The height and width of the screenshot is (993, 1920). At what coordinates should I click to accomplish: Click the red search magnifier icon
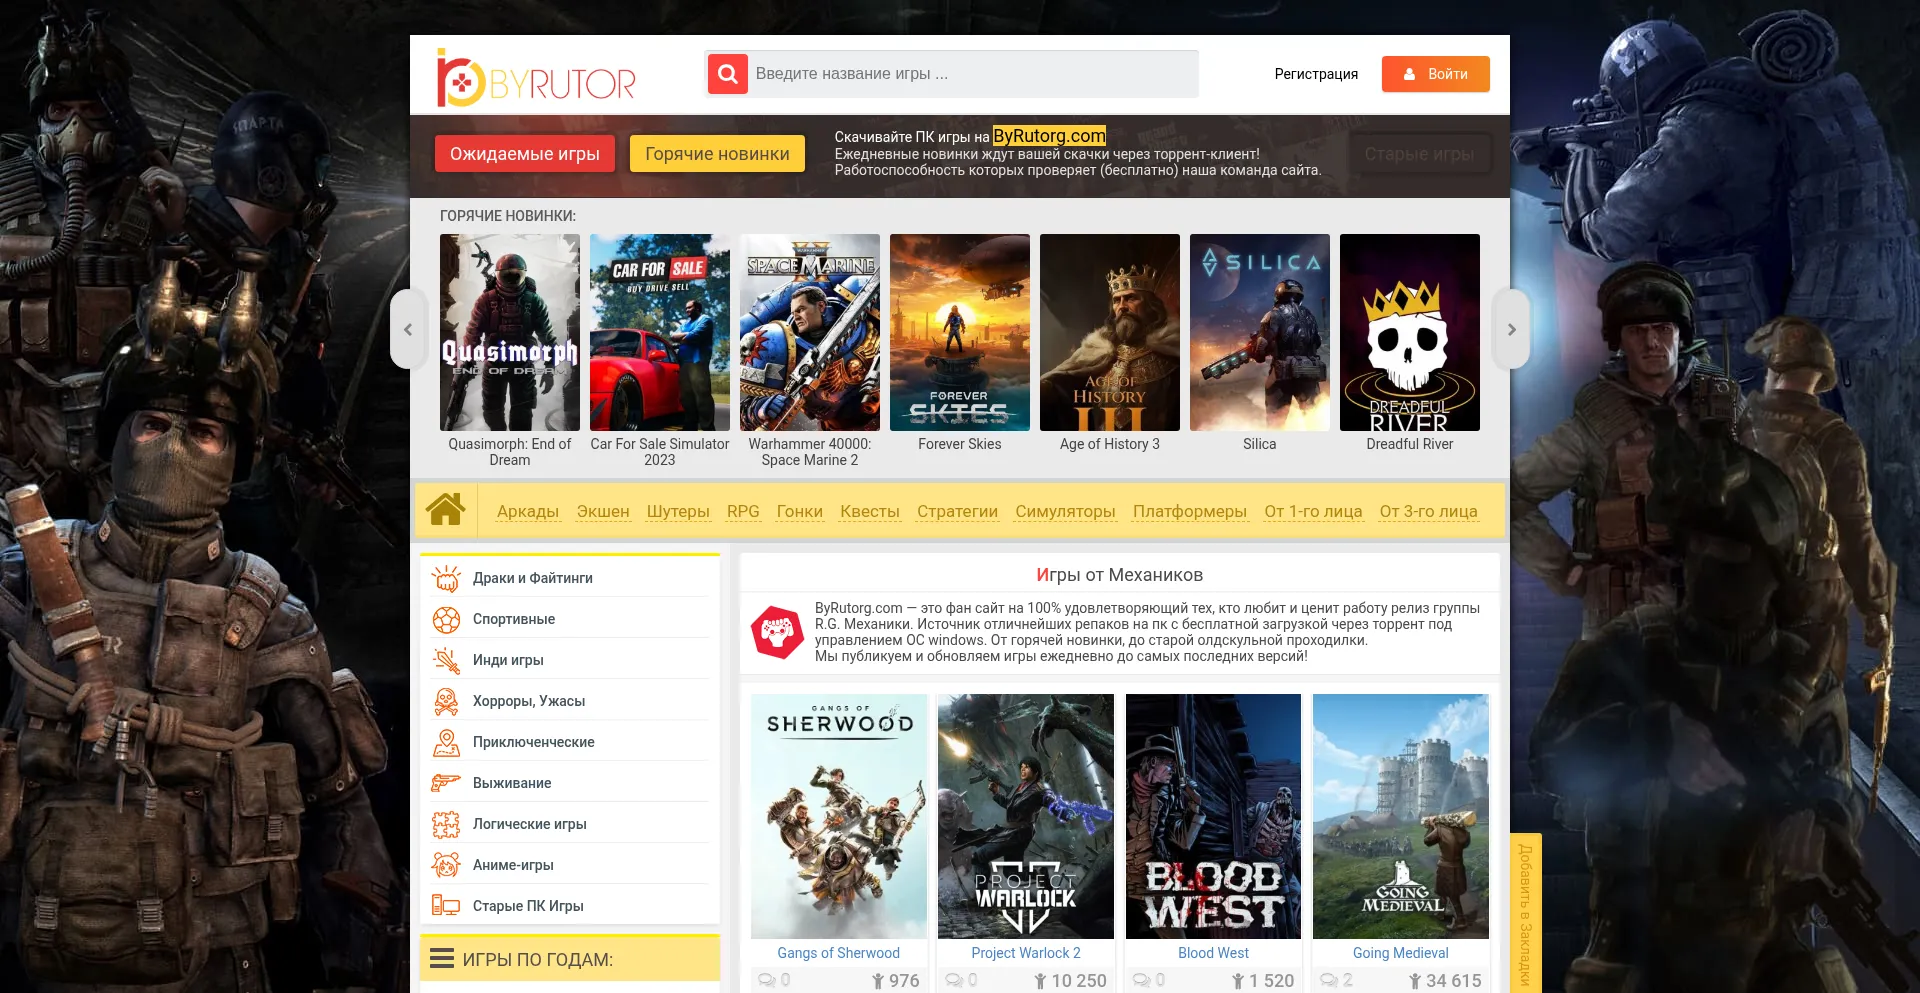[x=728, y=74]
